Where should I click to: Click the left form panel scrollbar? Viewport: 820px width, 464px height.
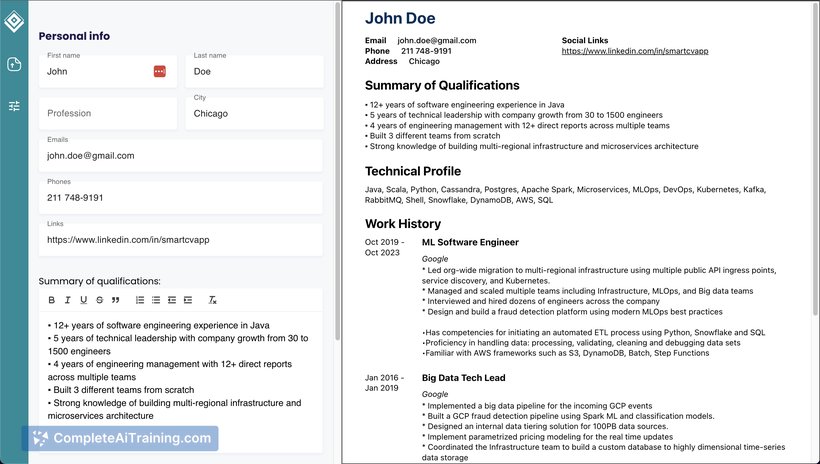pos(337,171)
